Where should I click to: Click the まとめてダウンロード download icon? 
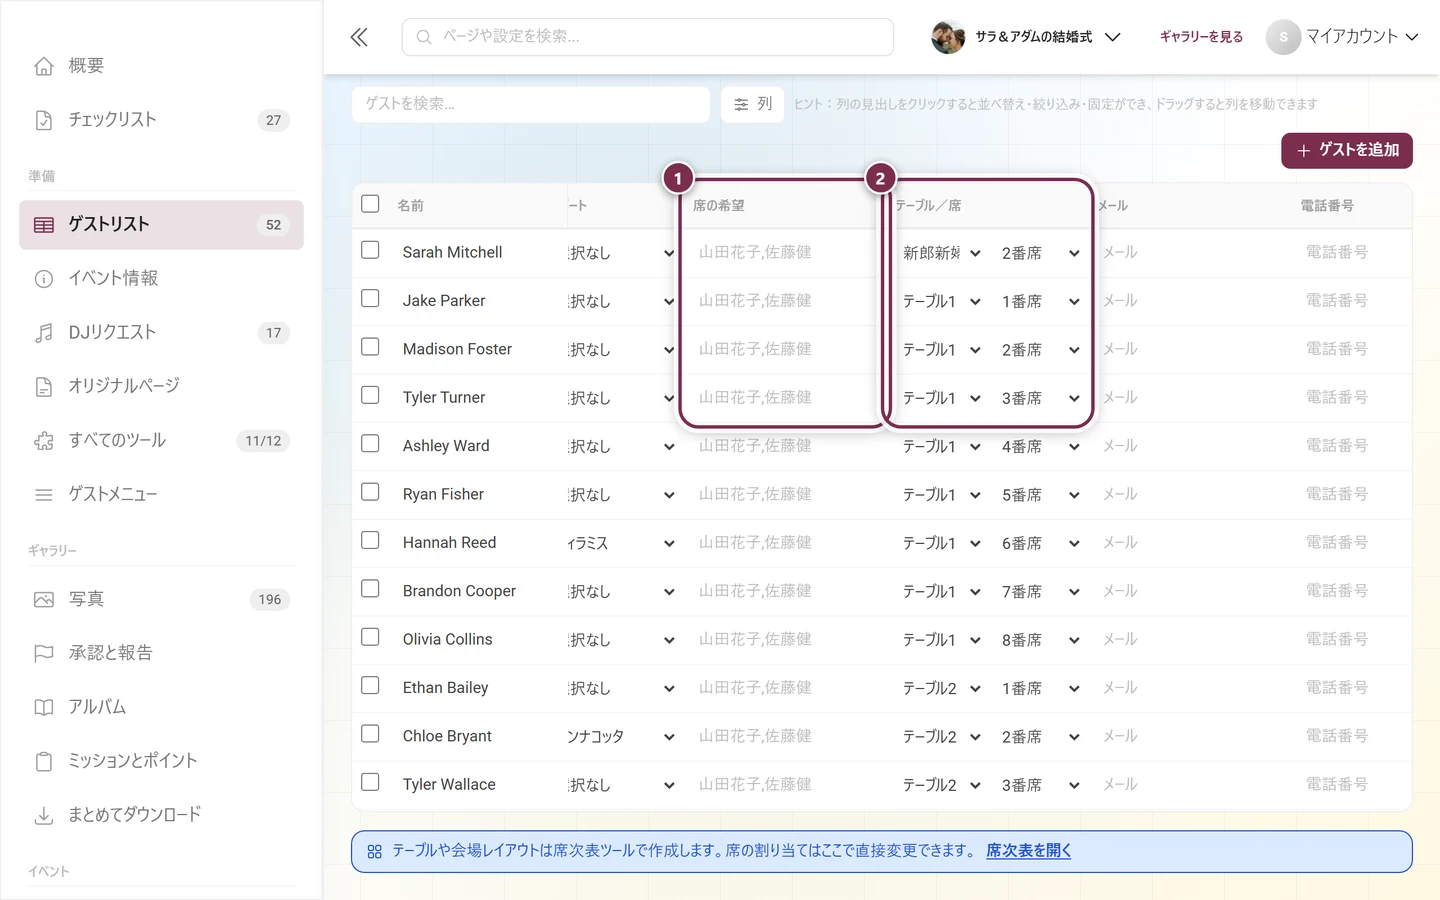coord(44,816)
